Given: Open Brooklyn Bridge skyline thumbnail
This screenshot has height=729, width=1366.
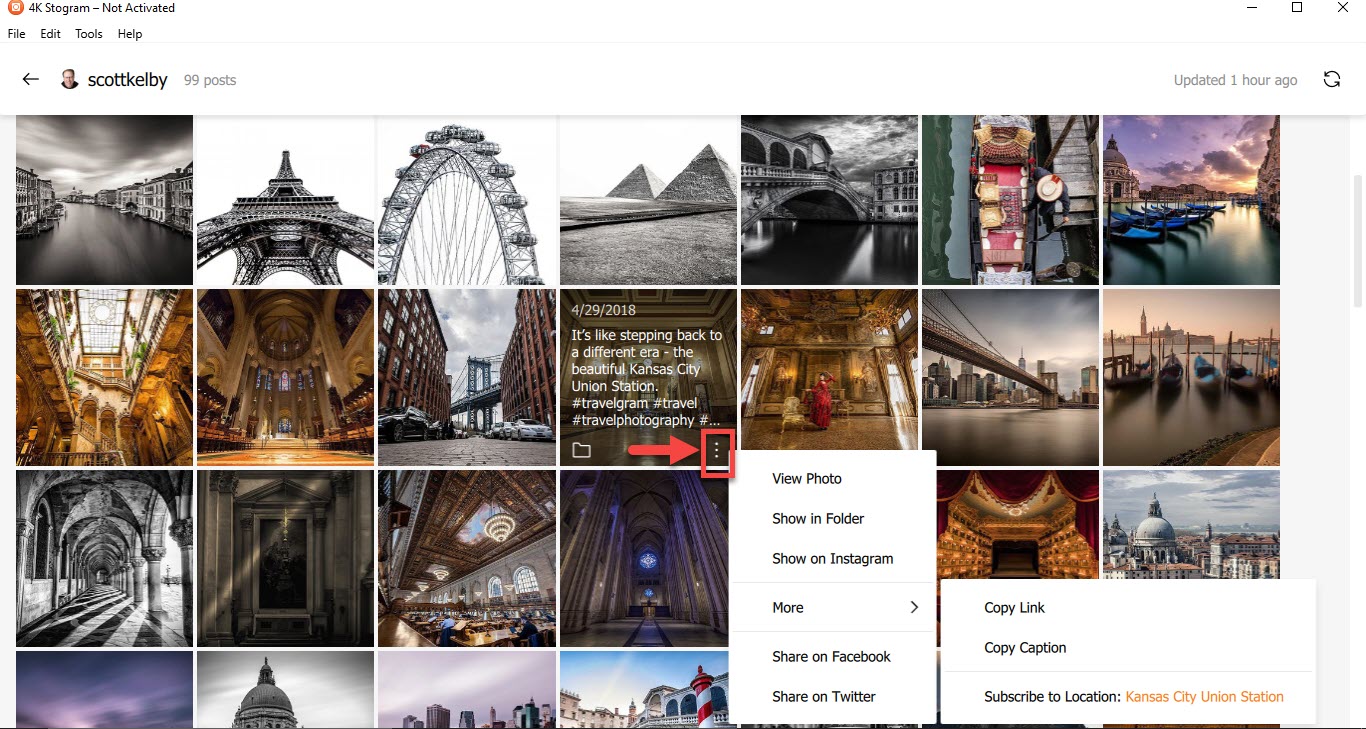Looking at the screenshot, I should pyautogui.click(x=1010, y=378).
